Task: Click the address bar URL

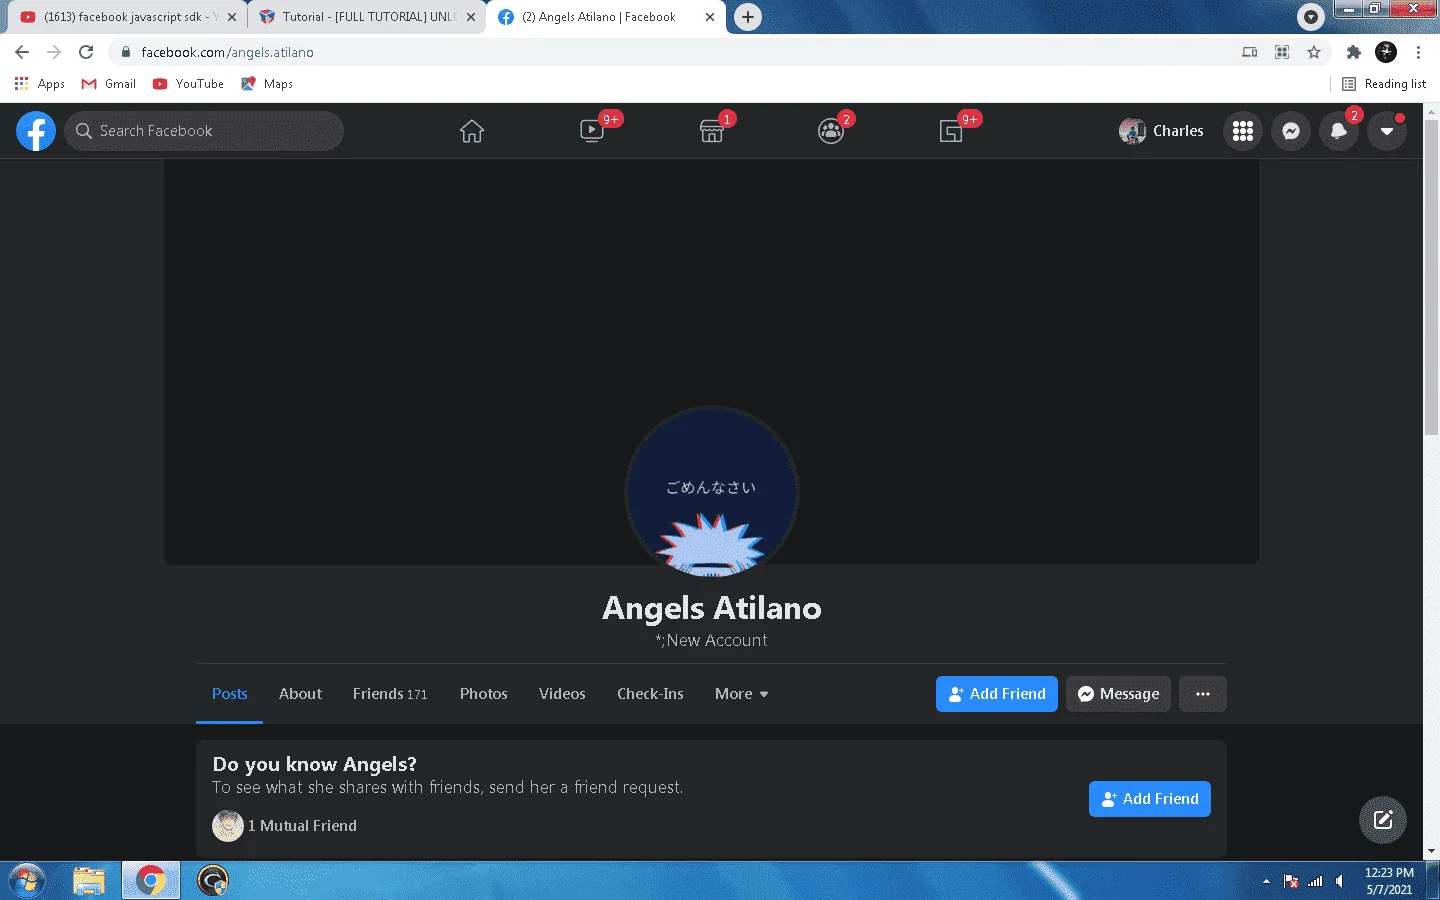Action: click(x=227, y=52)
